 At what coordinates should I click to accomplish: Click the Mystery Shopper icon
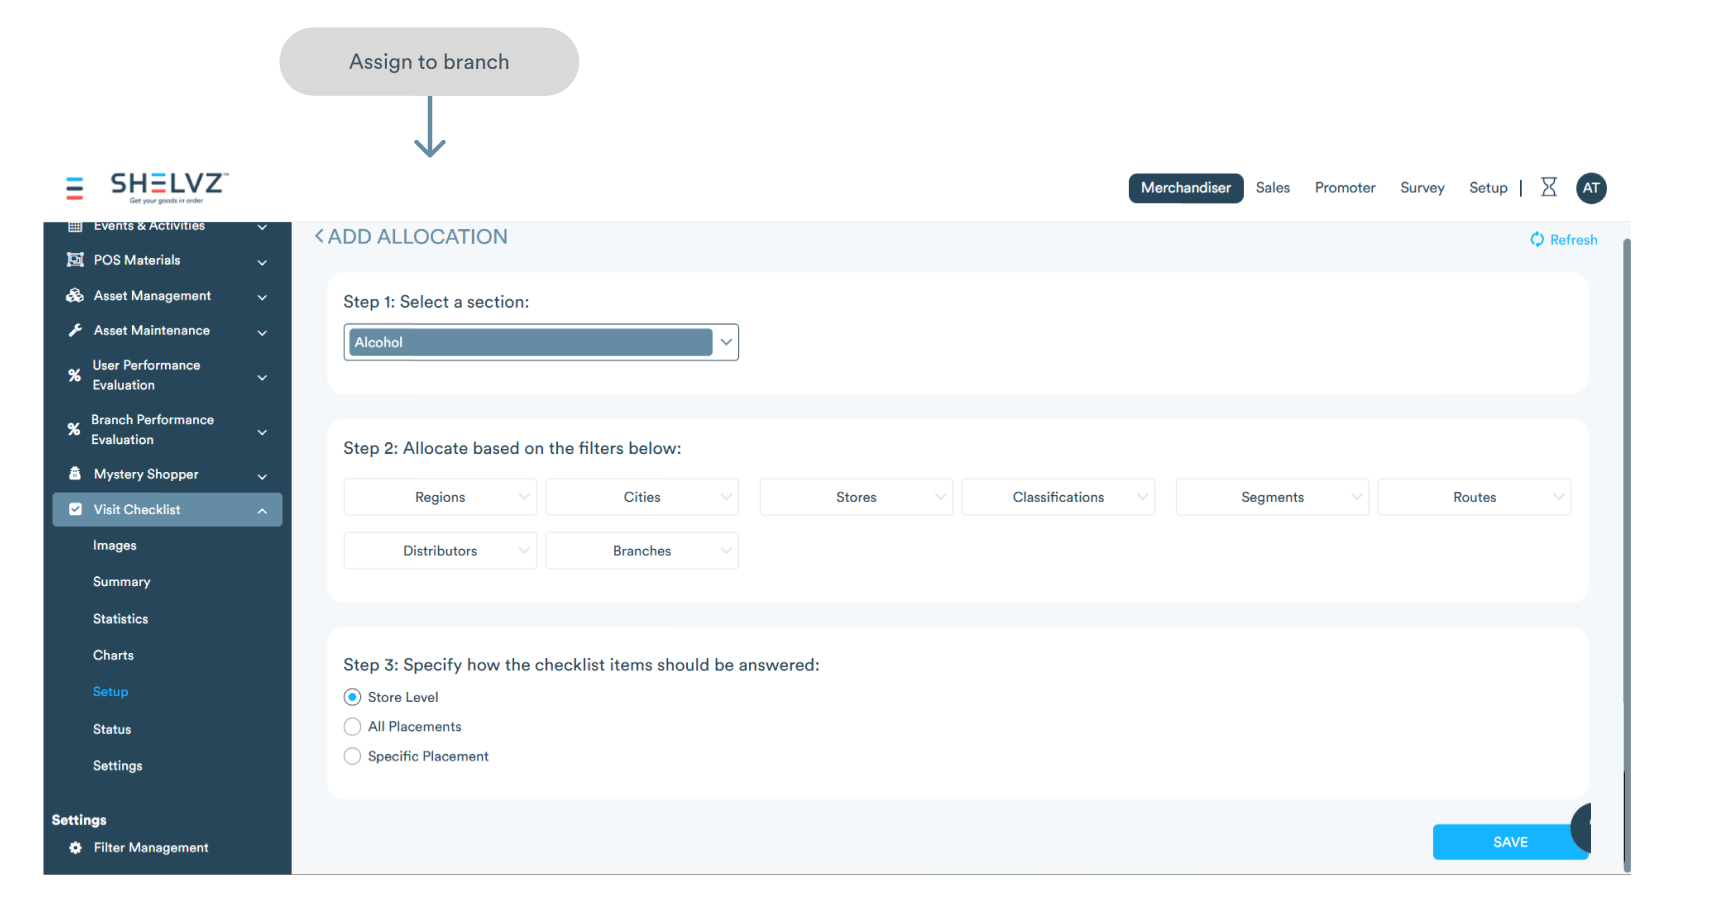75,474
